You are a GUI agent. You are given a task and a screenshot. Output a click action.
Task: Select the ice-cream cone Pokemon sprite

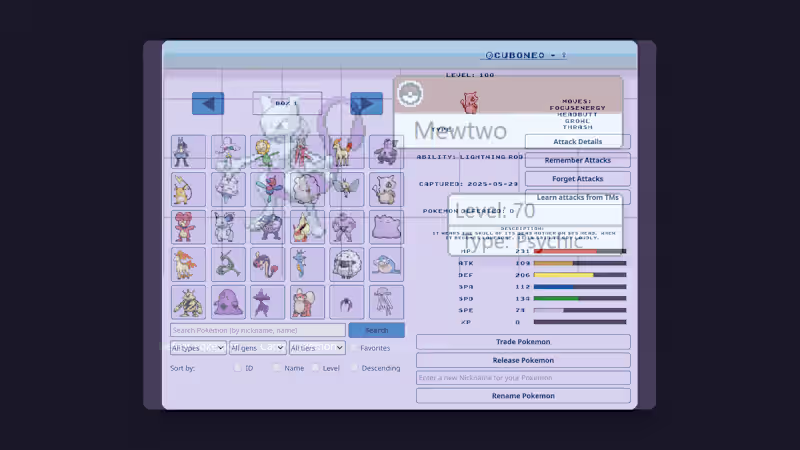pyautogui.click(x=228, y=189)
